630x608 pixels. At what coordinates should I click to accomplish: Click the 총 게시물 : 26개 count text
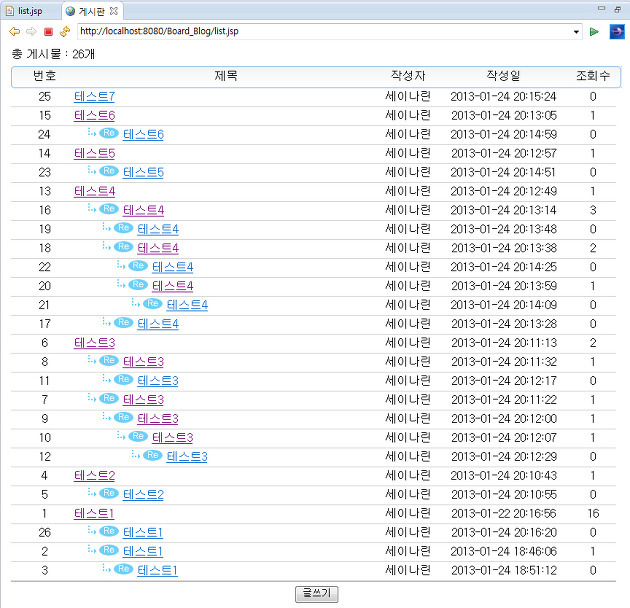(53, 54)
